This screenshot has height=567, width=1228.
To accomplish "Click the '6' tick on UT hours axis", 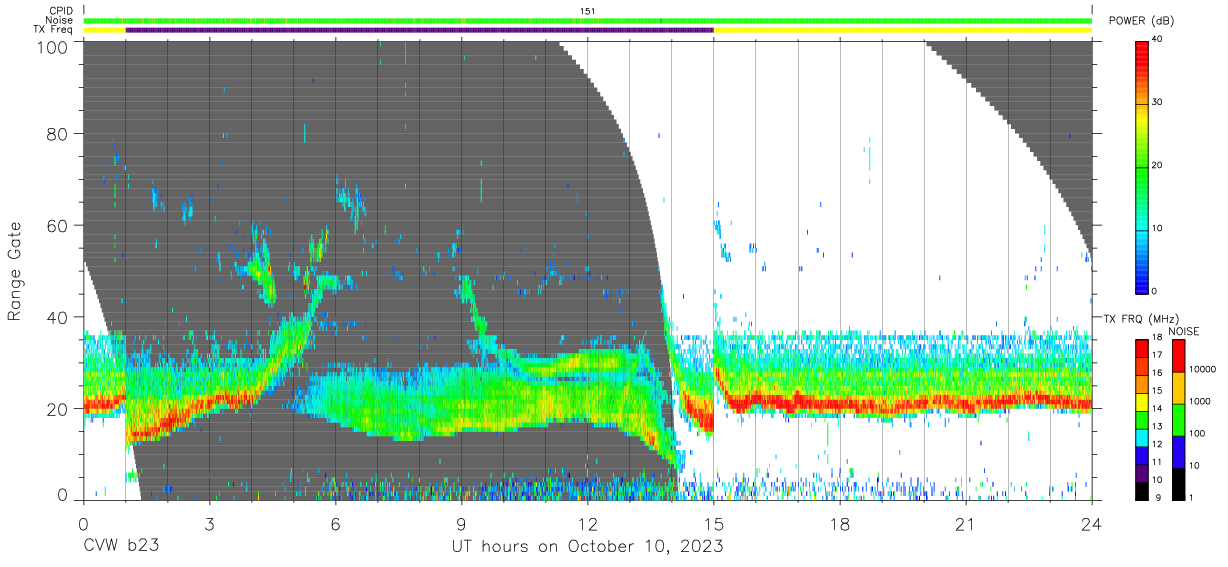I will click(x=336, y=523).
